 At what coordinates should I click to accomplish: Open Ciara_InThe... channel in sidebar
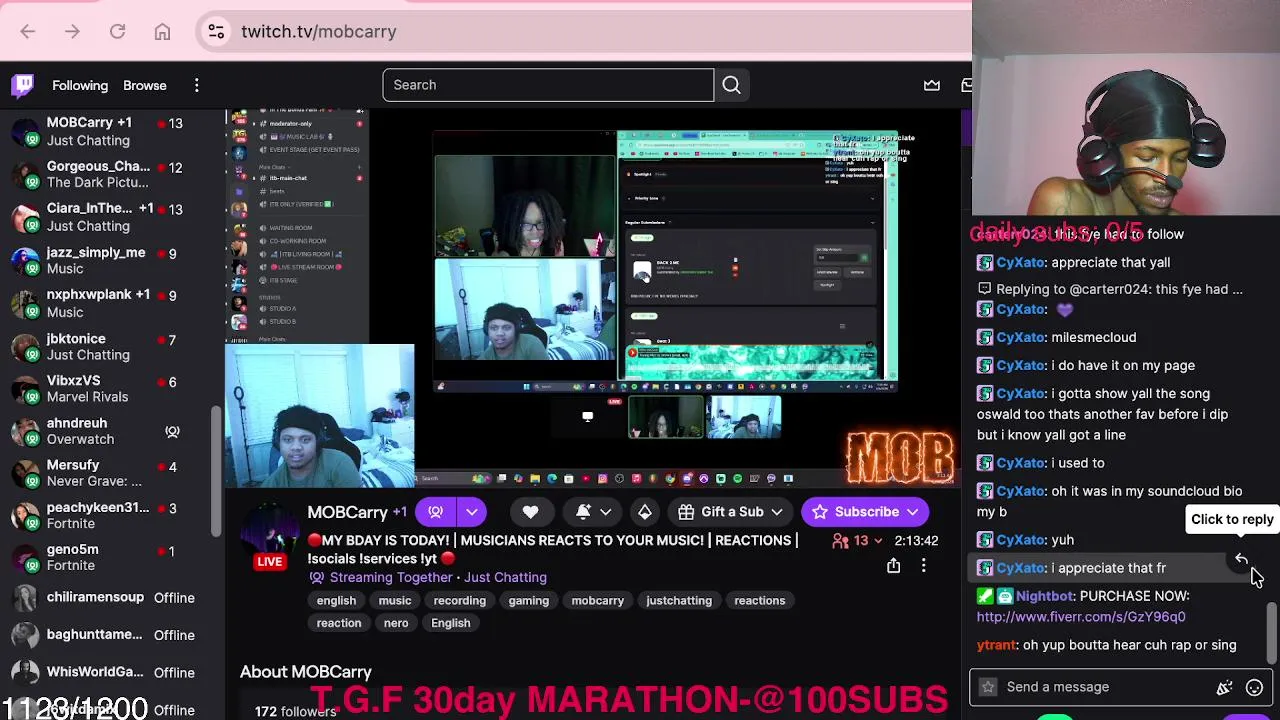110,217
